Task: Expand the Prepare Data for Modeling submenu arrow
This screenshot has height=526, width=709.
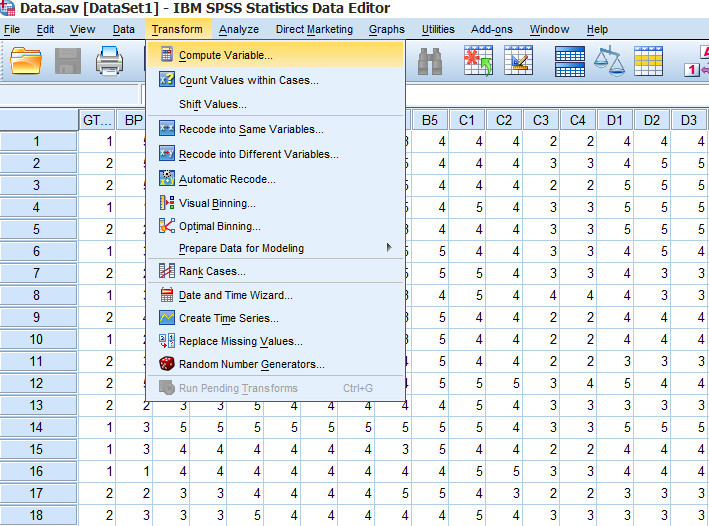Action: tap(389, 247)
